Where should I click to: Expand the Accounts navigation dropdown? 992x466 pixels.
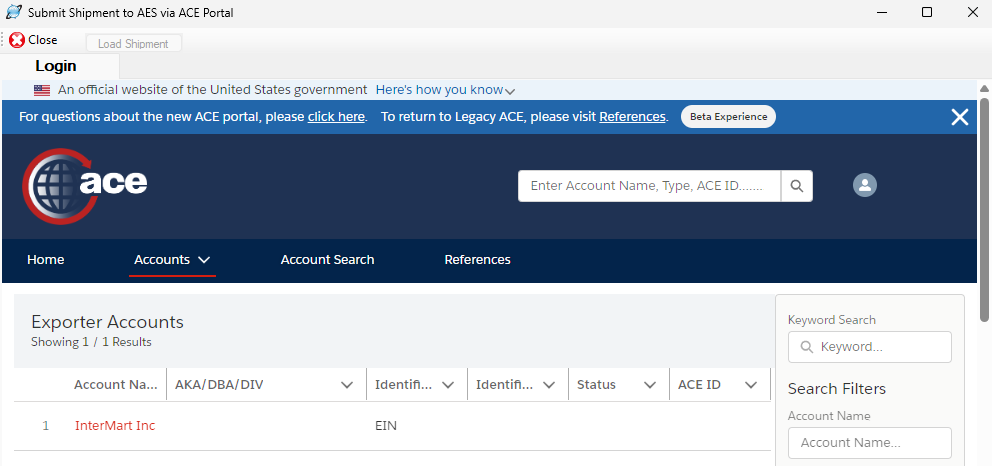[x=204, y=260]
